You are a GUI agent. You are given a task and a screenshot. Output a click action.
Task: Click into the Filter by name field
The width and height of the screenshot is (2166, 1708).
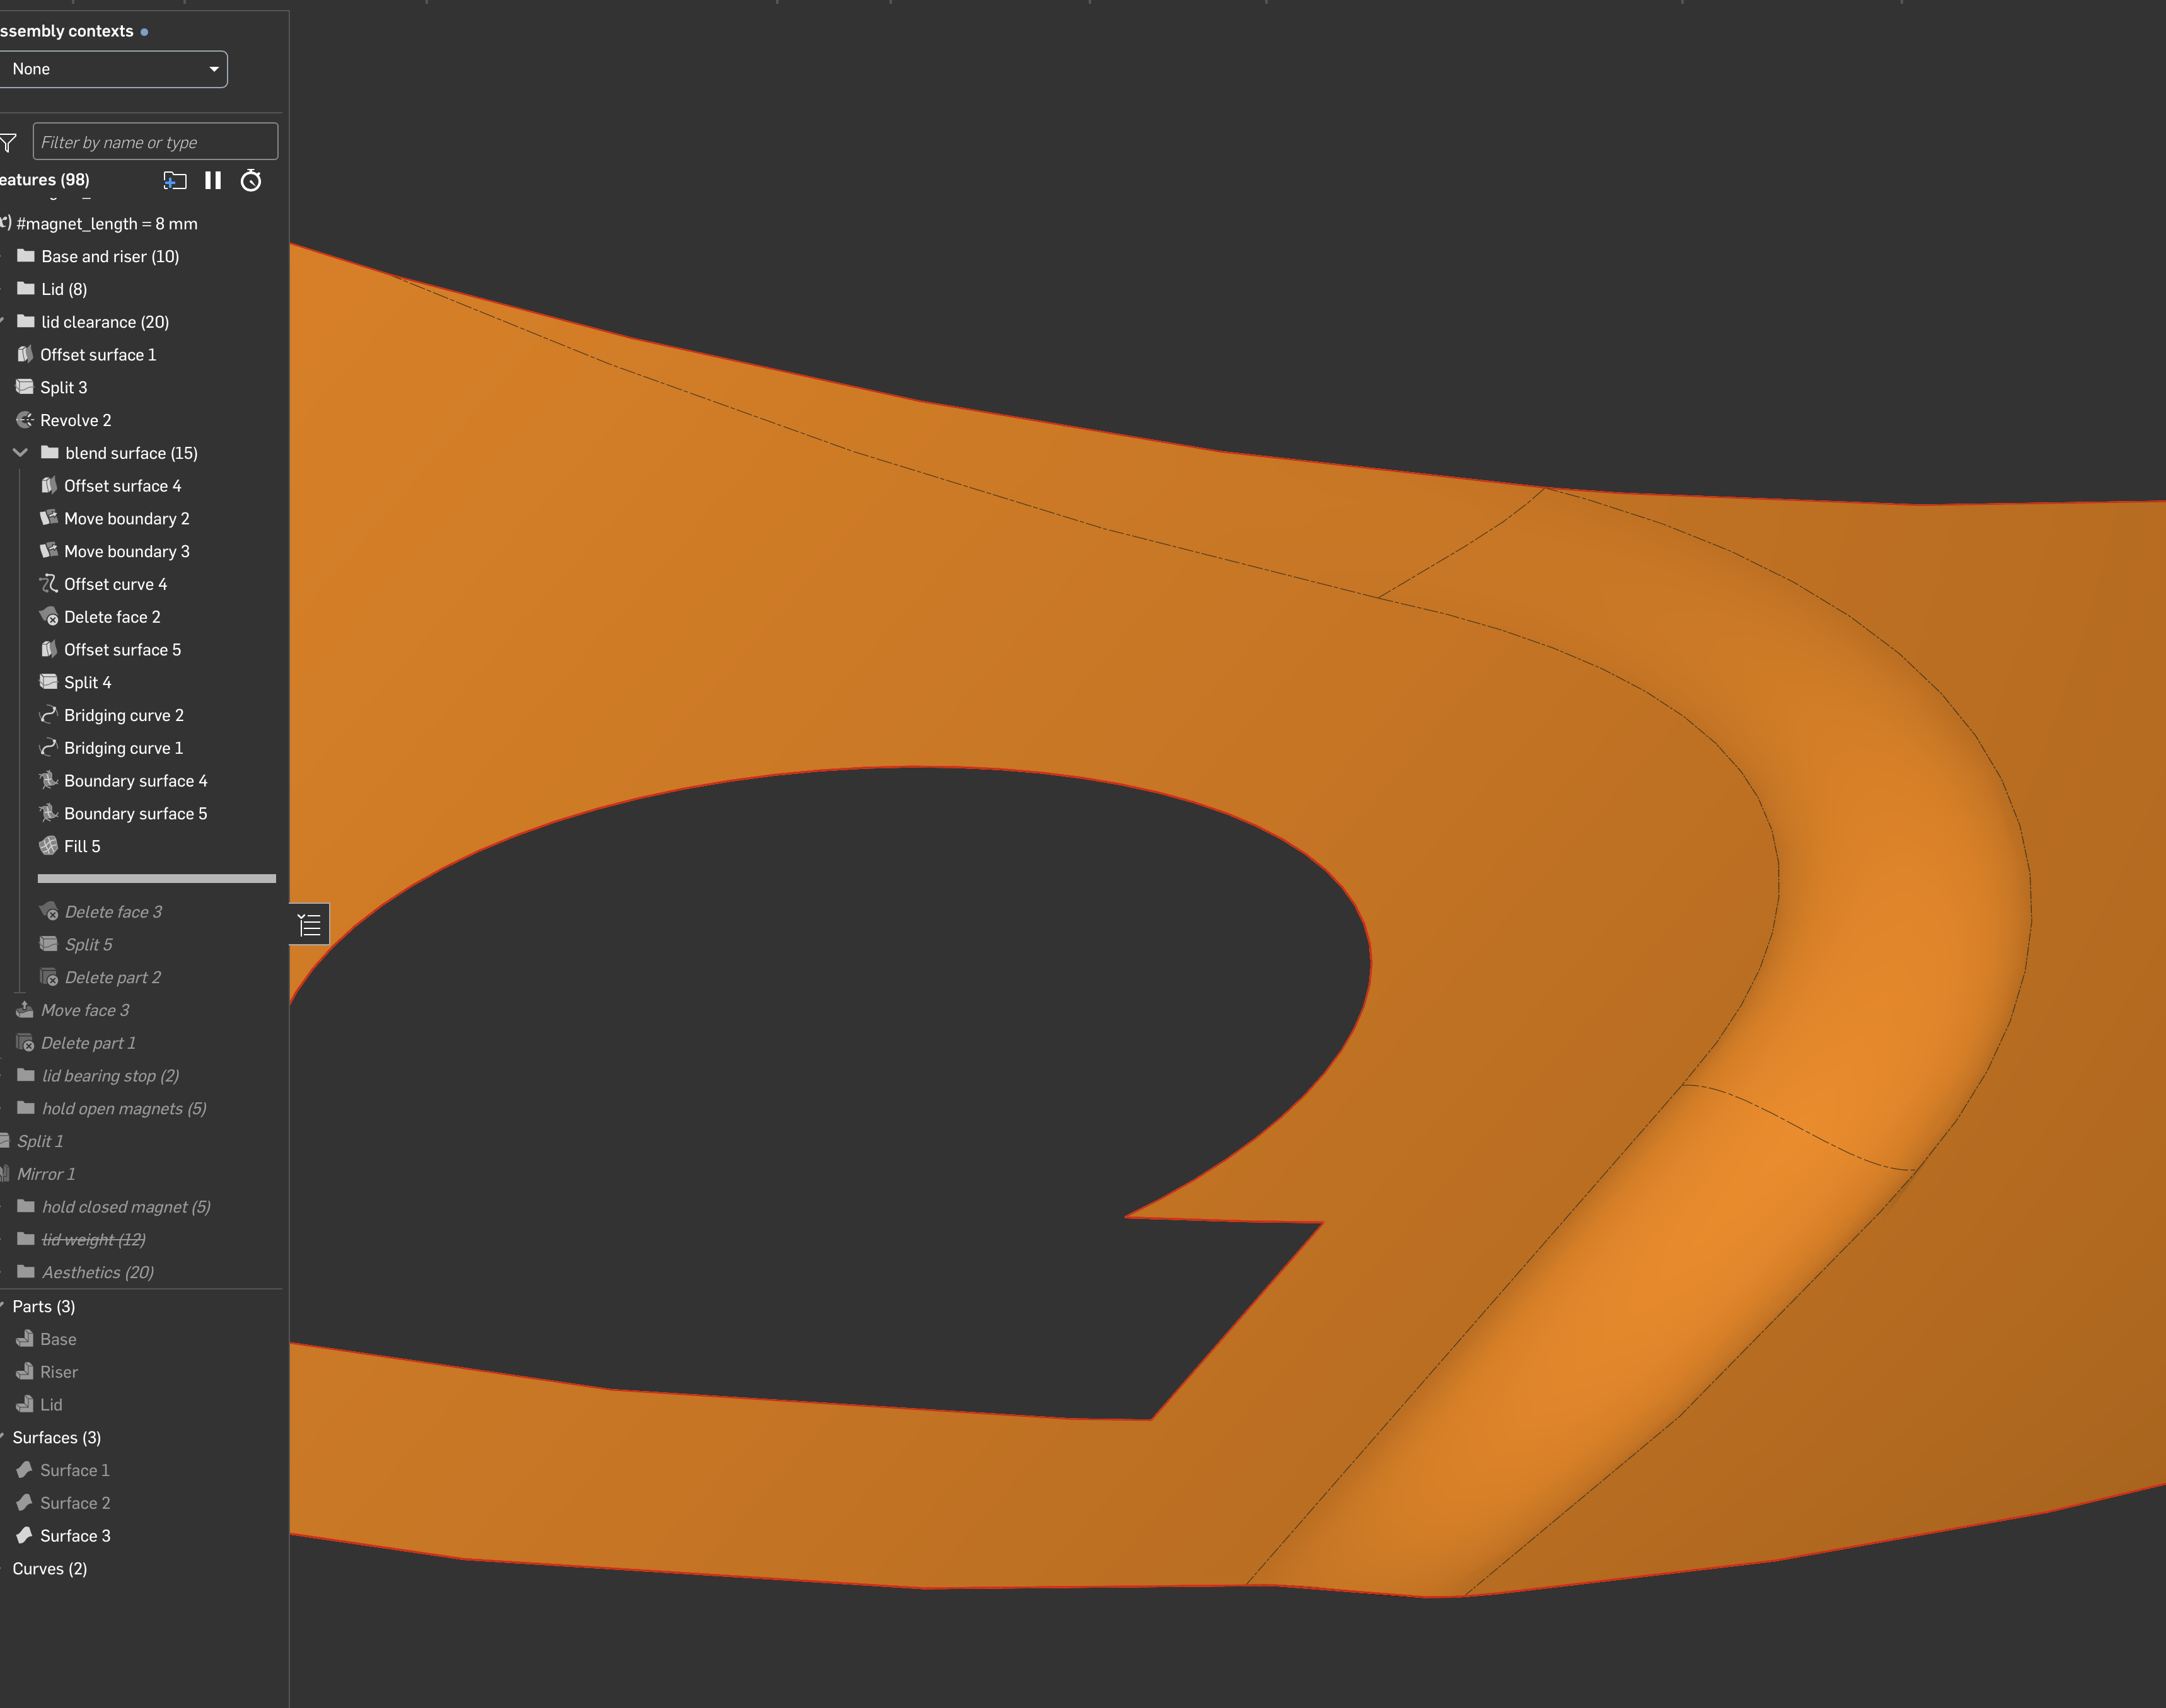click(x=155, y=142)
